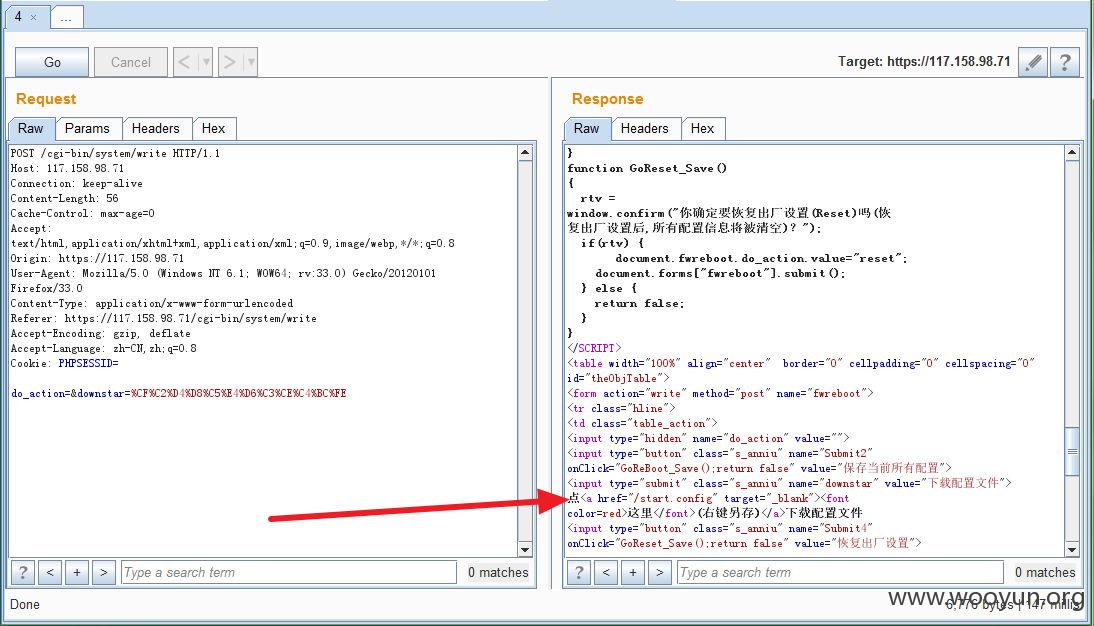Go to next response search match

[660, 572]
